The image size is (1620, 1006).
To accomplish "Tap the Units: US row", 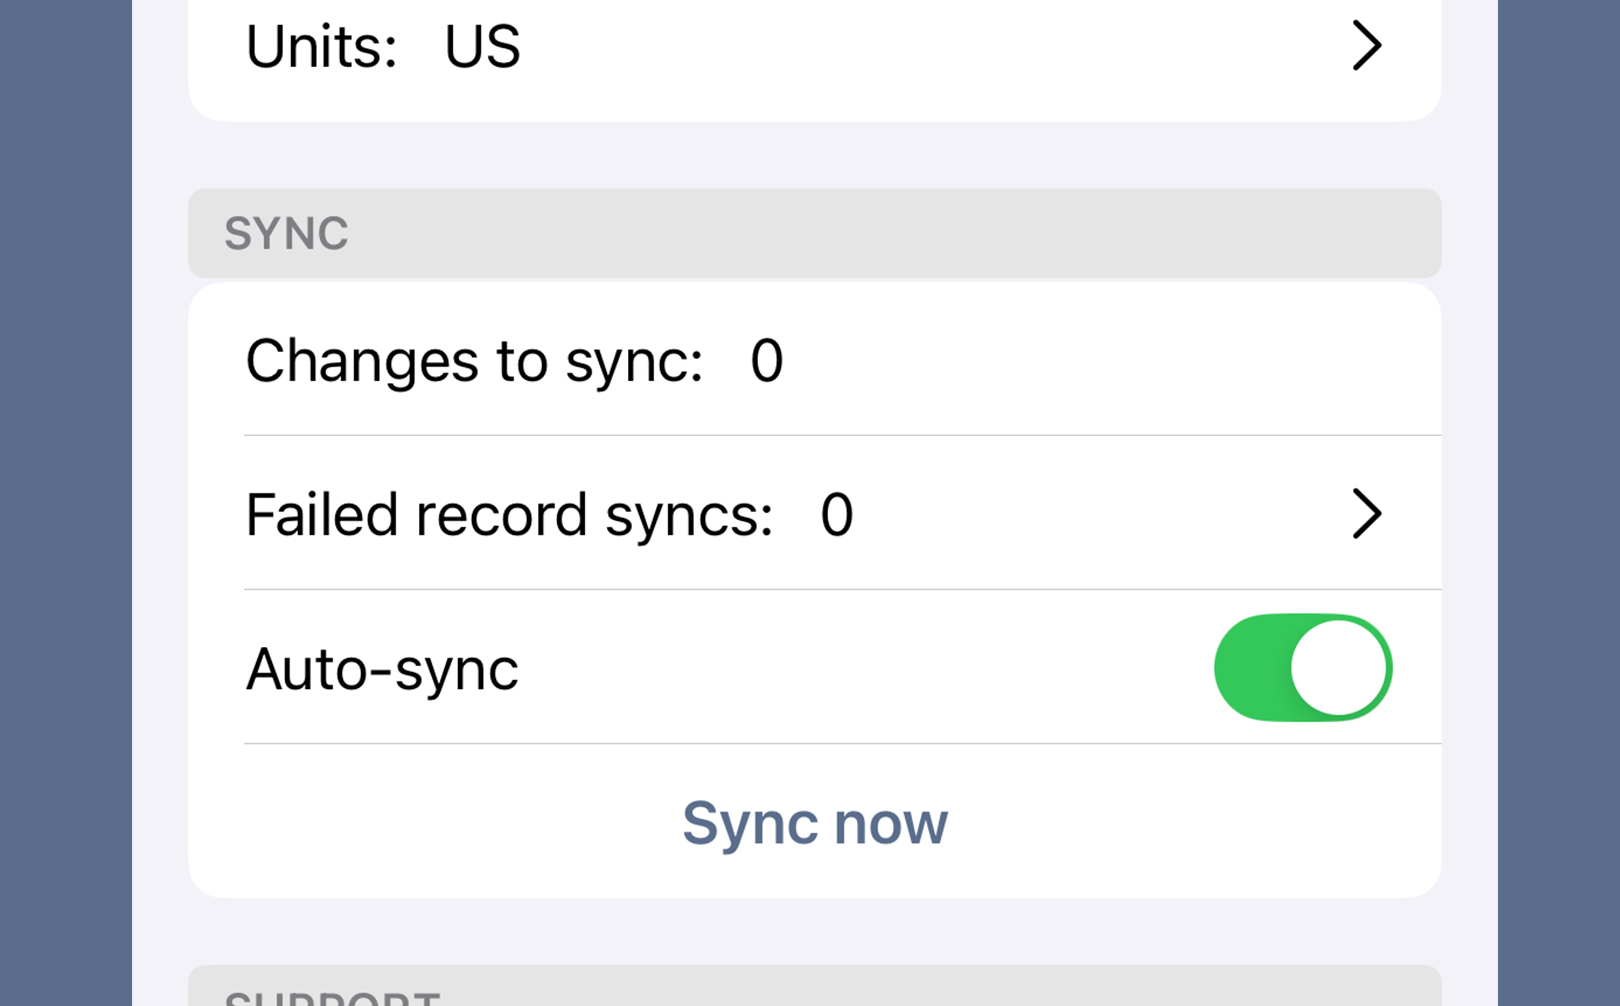I will coord(700,46).
